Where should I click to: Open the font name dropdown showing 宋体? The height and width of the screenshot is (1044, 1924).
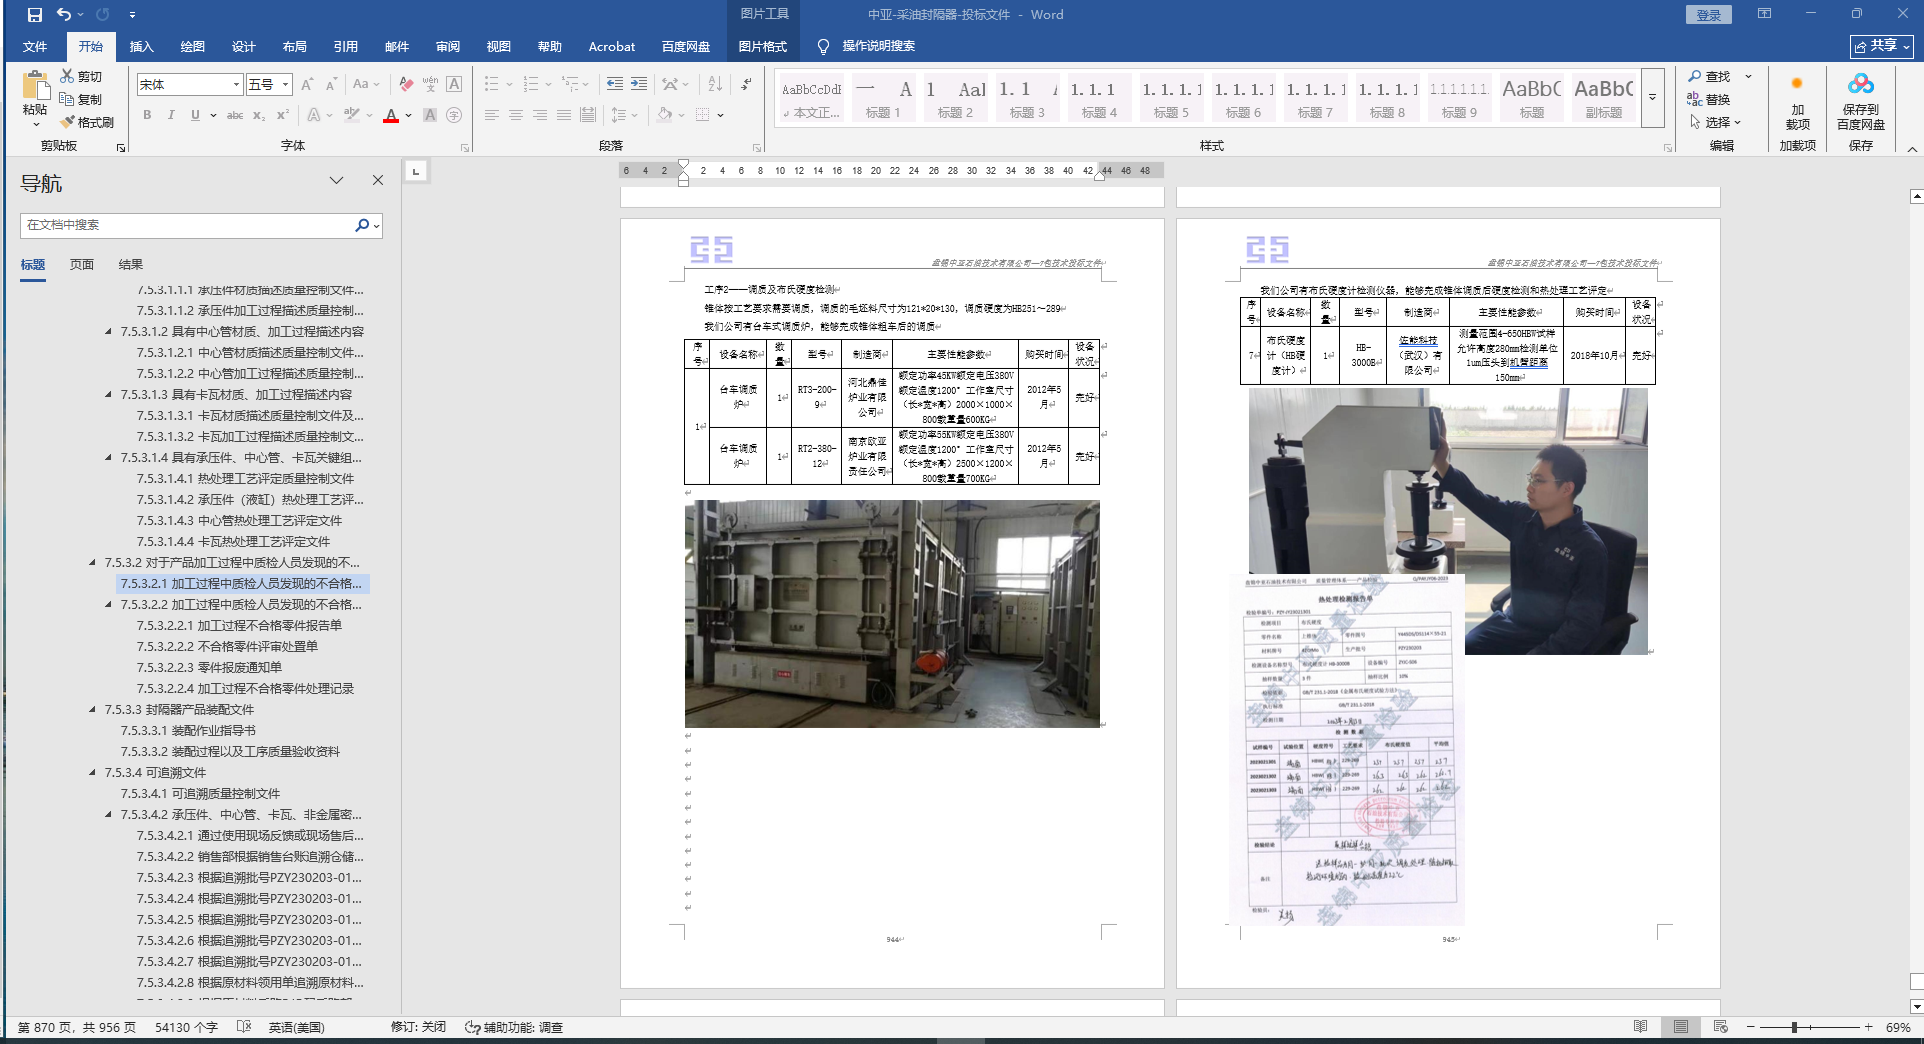click(236, 85)
